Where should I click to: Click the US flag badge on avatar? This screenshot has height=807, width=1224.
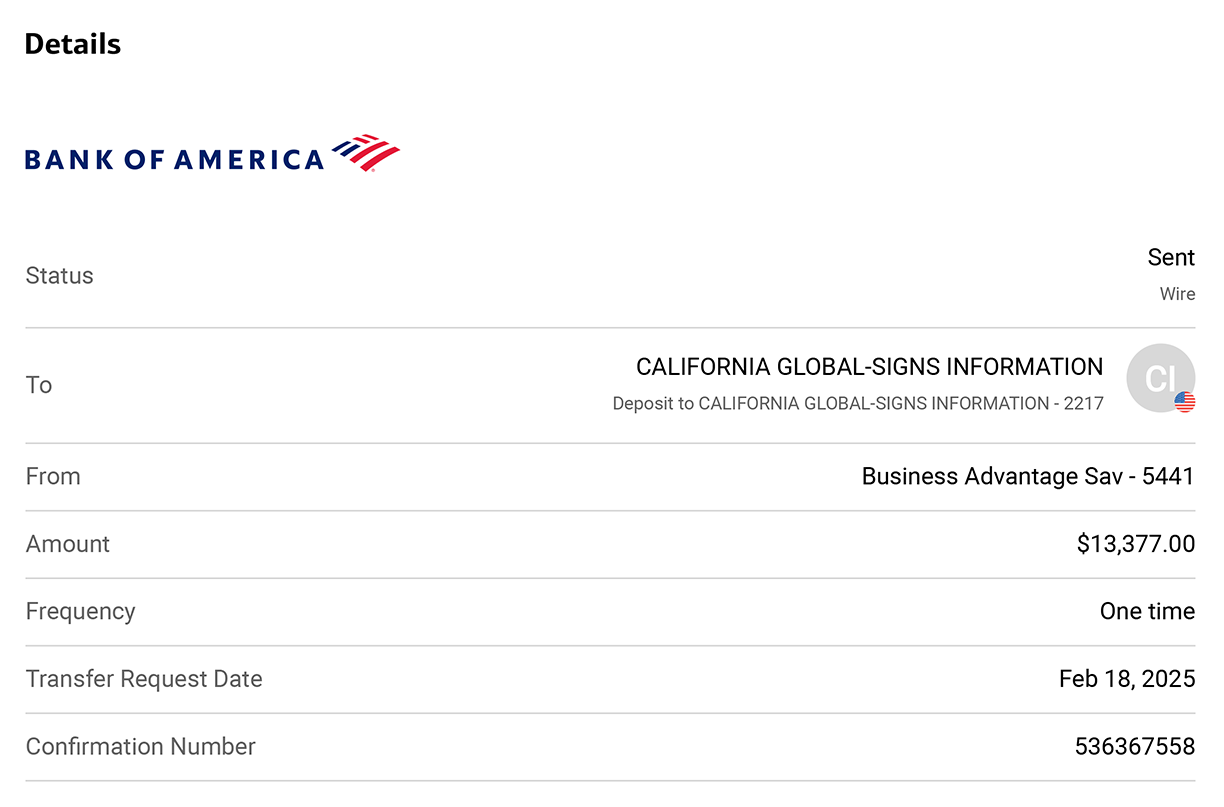pyautogui.click(x=1185, y=402)
